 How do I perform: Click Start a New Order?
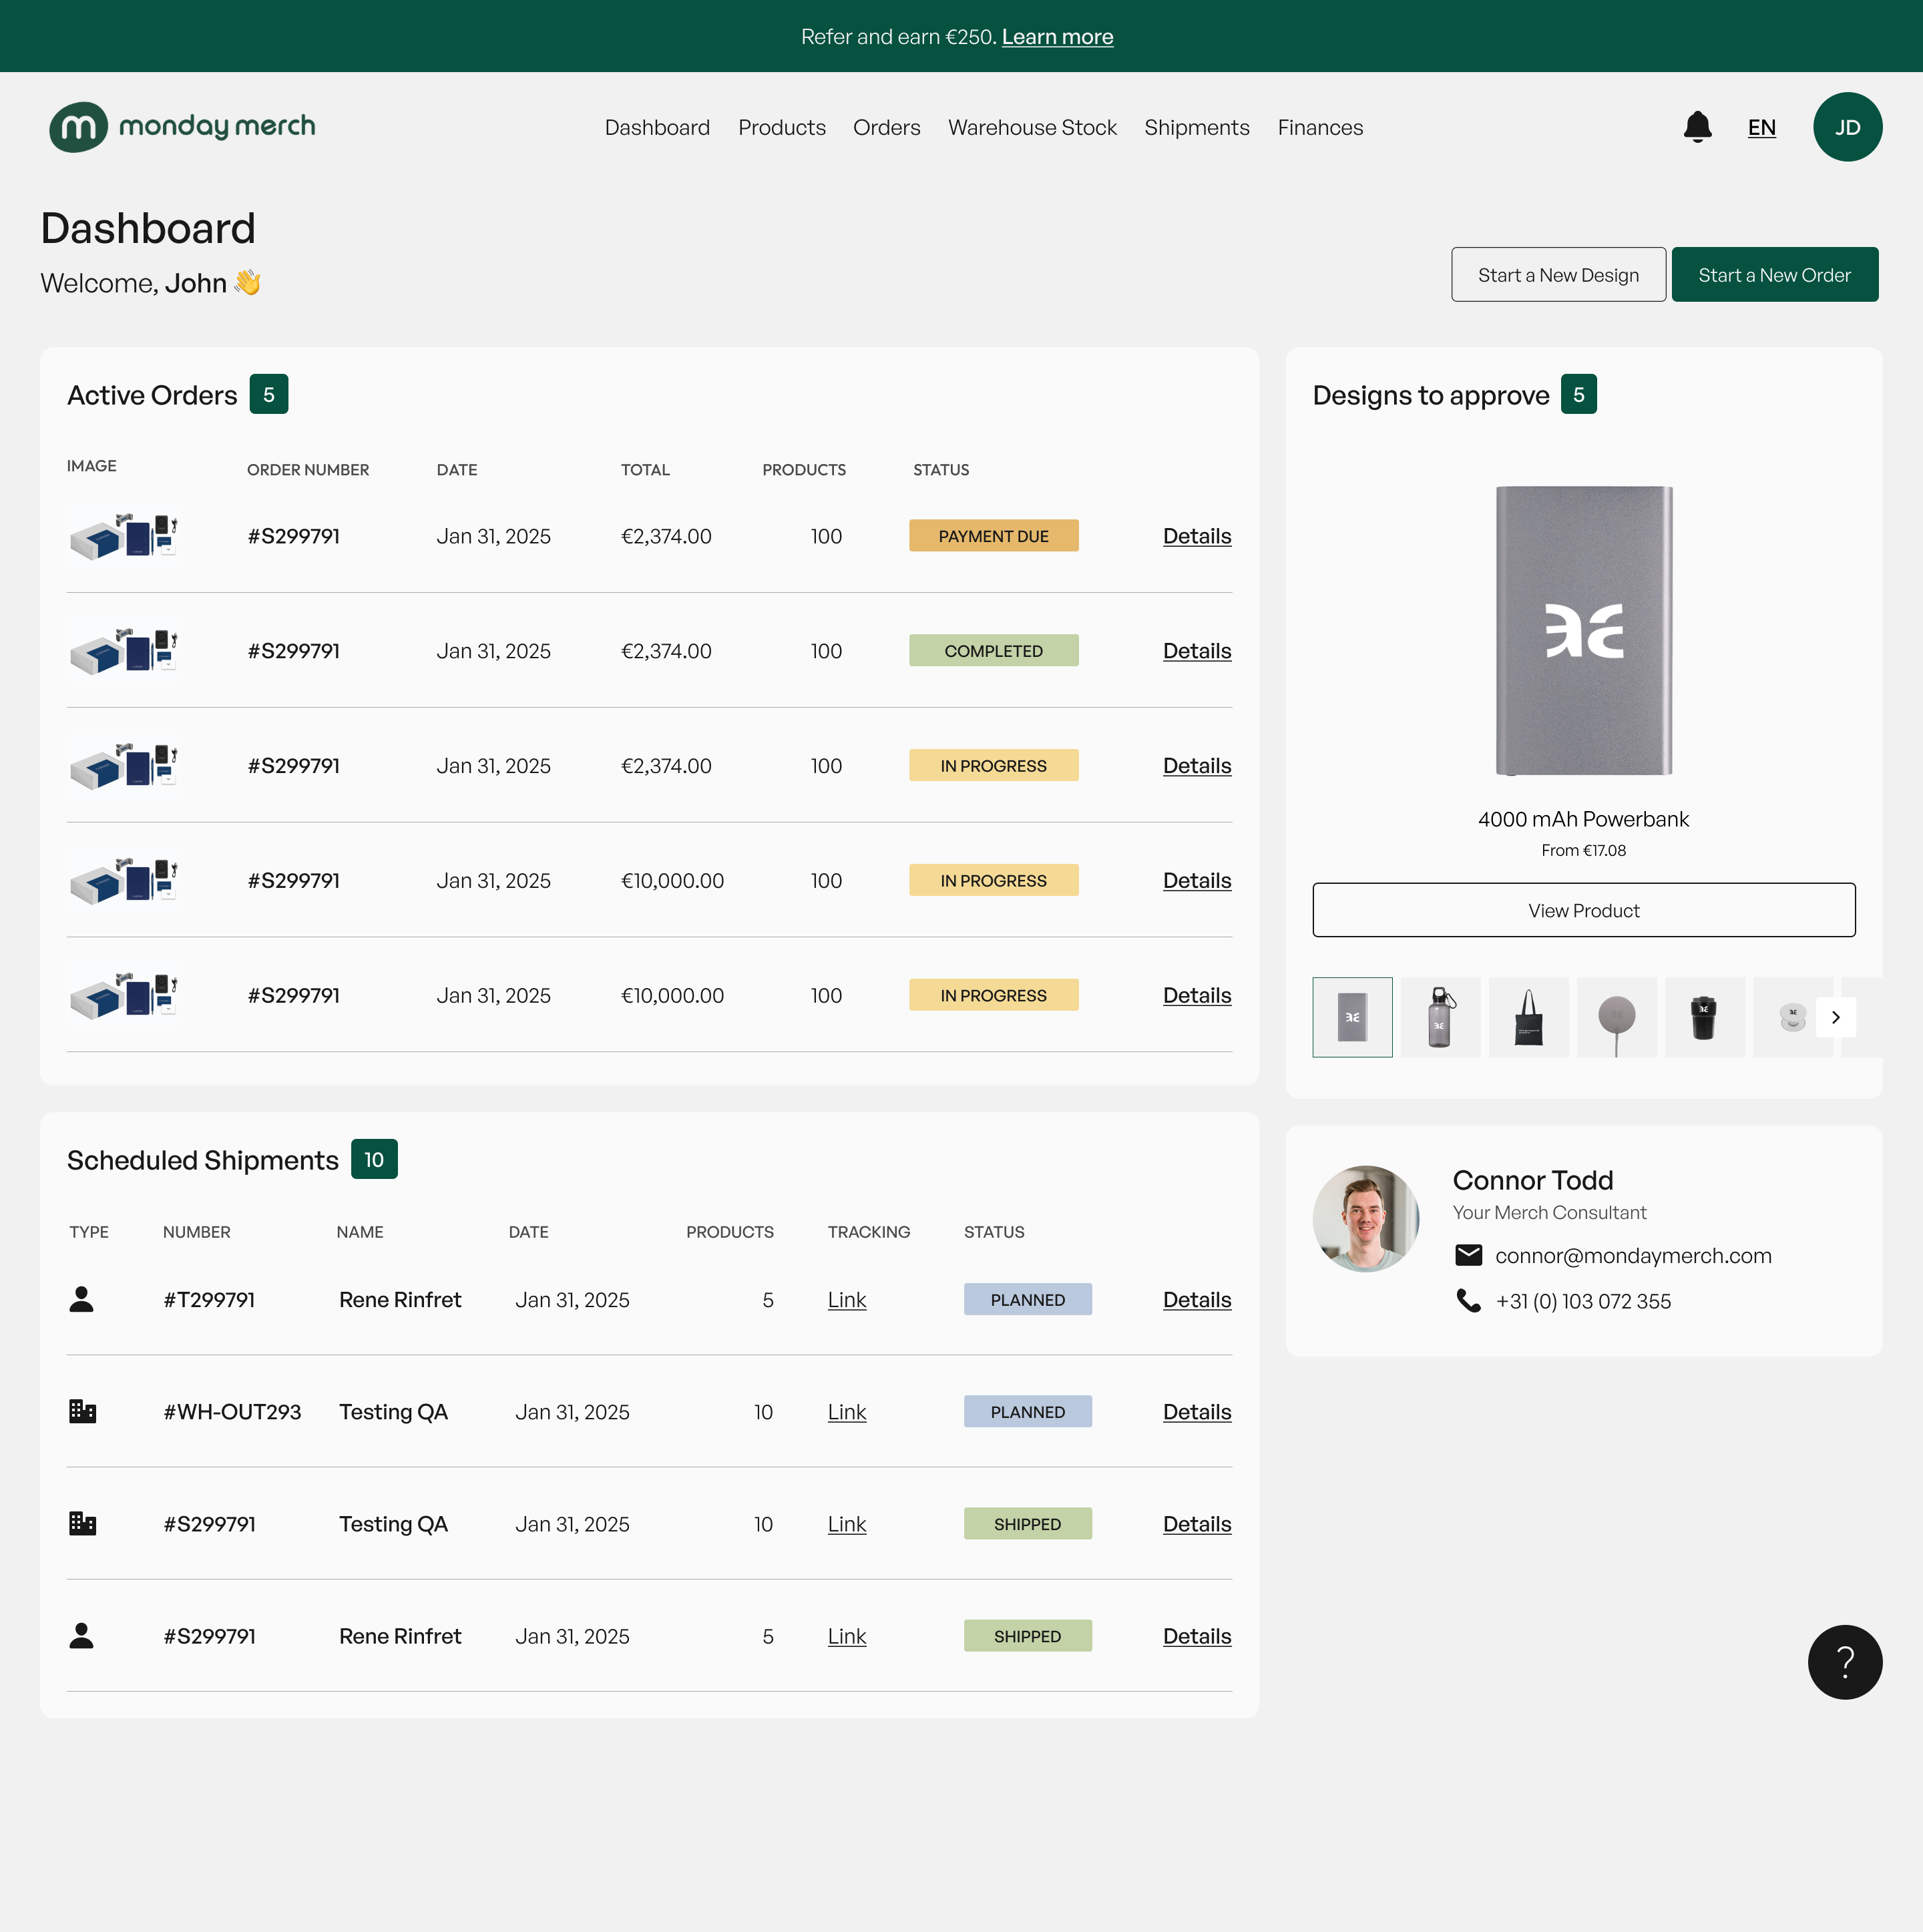pyautogui.click(x=1775, y=274)
